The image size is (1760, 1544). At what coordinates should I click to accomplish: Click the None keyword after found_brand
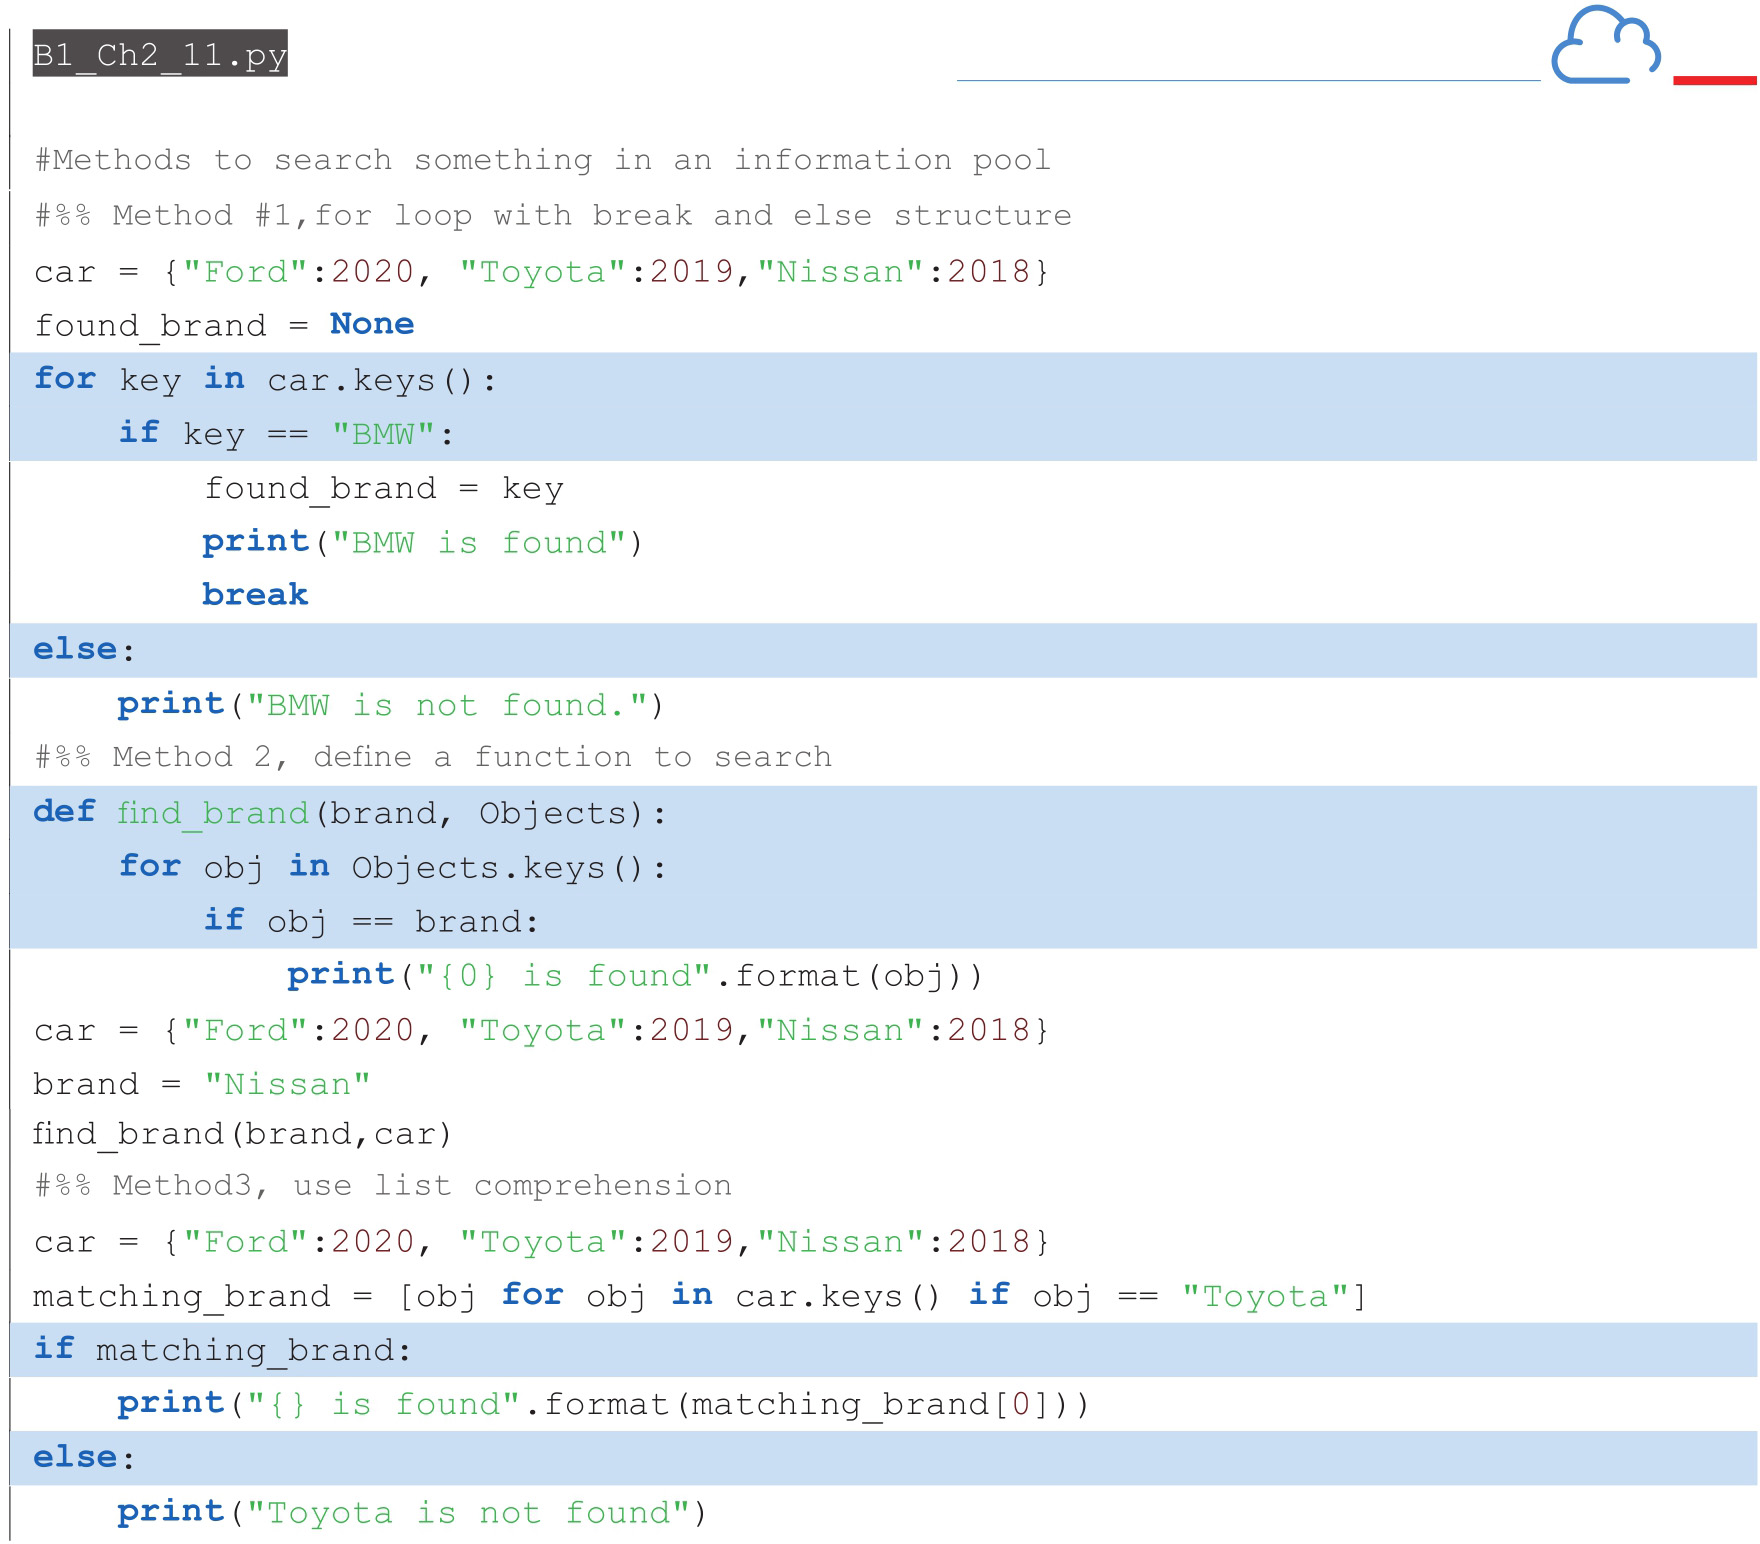tap(371, 325)
